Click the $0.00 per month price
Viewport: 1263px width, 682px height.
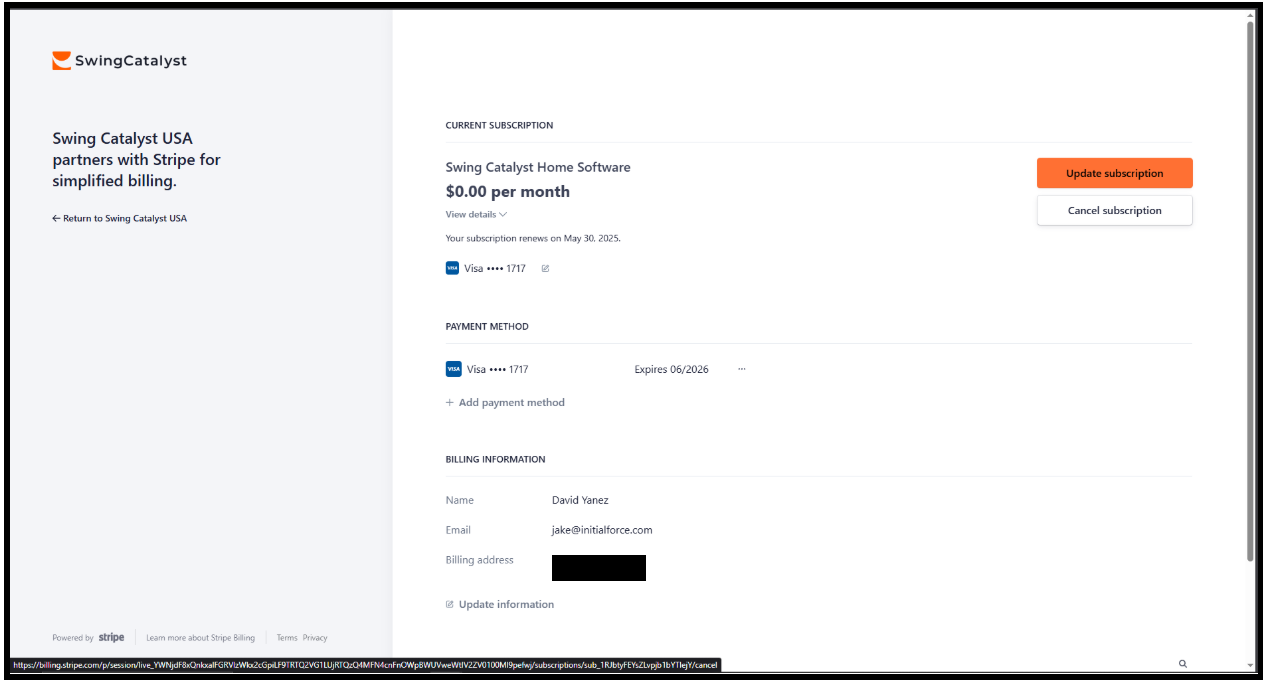click(508, 191)
